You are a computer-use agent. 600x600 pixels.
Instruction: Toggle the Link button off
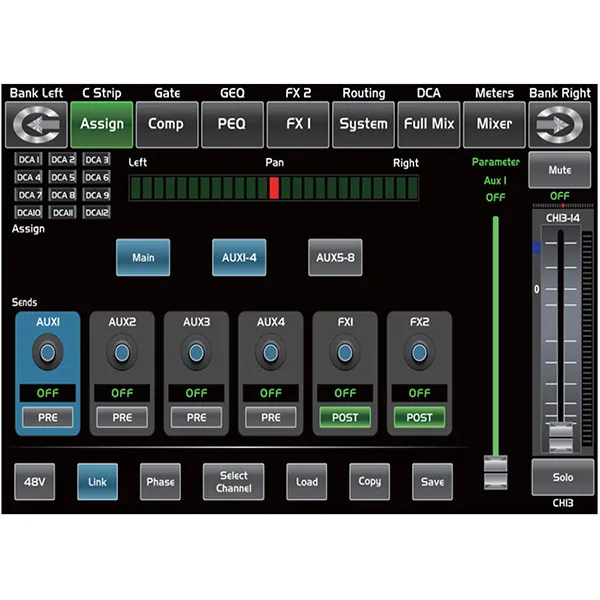pyautogui.click(x=97, y=481)
